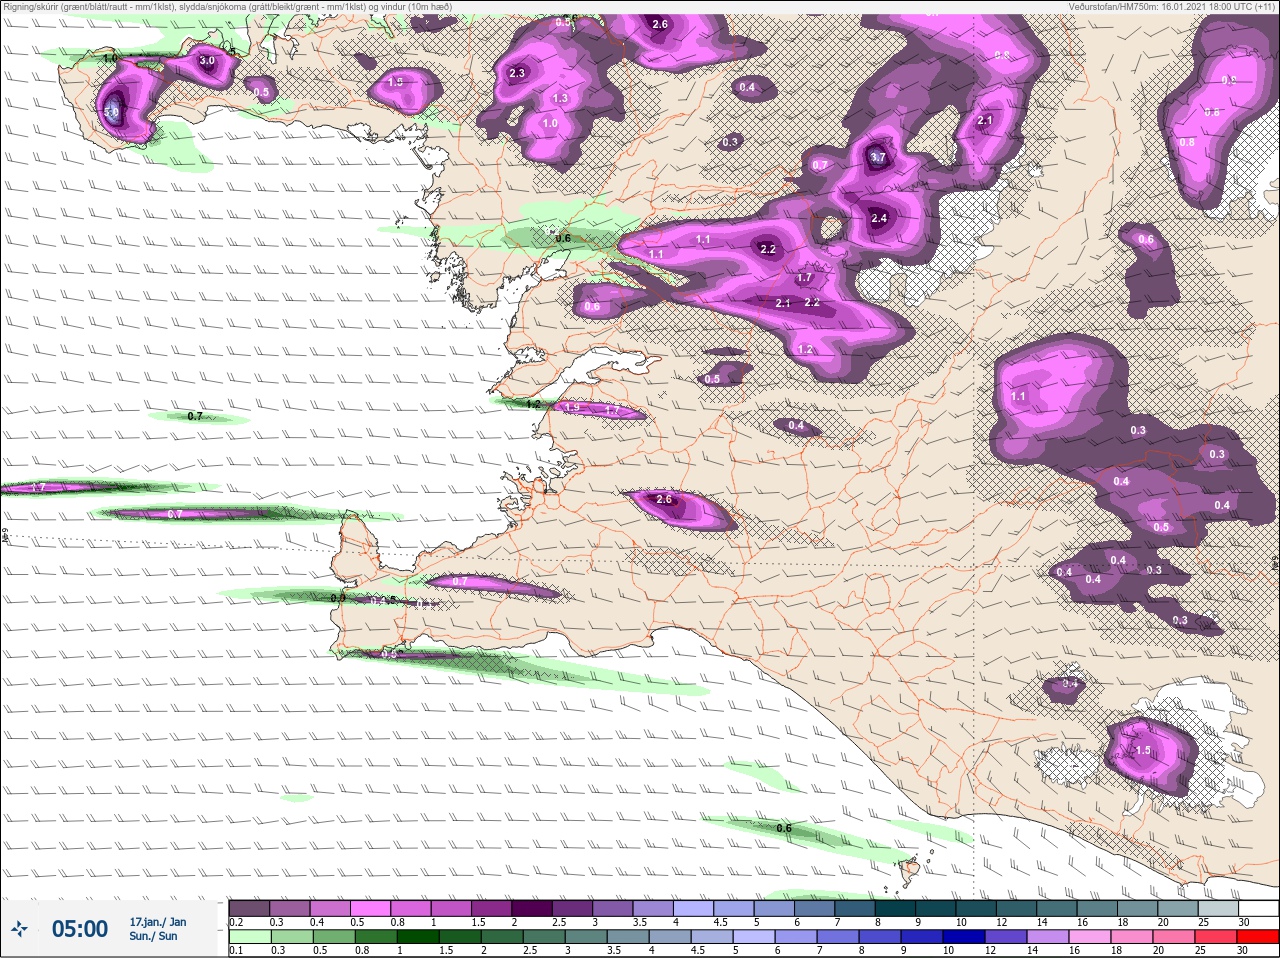Select the rain legend swatch labeled 0.5
This screenshot has width=1280, height=958.
pos(333,937)
